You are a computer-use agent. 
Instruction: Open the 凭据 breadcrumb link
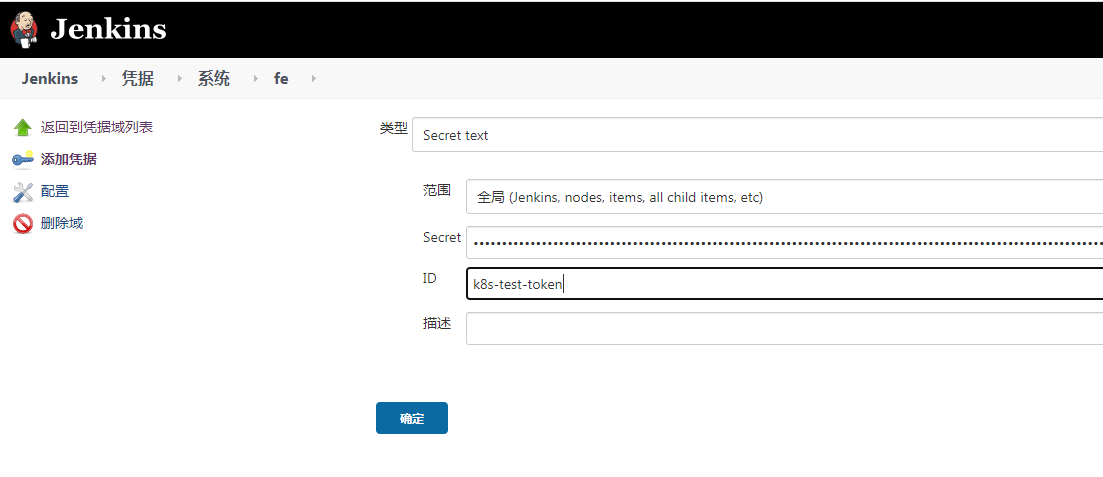click(137, 79)
